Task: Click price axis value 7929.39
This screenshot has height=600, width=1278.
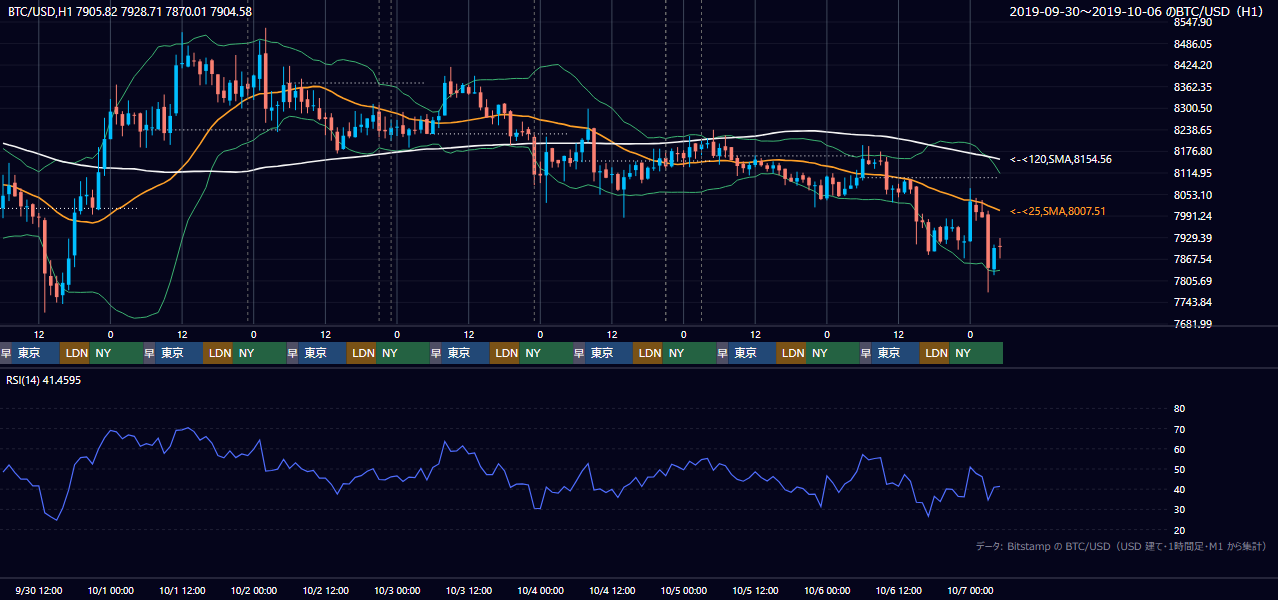Action: [x=1193, y=238]
